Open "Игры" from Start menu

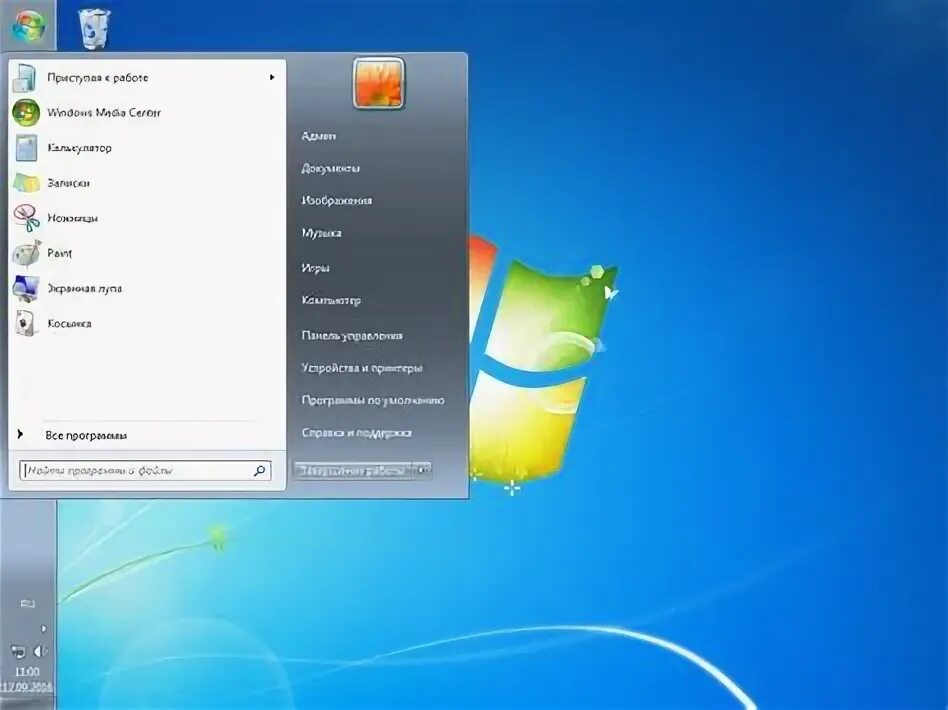(315, 267)
